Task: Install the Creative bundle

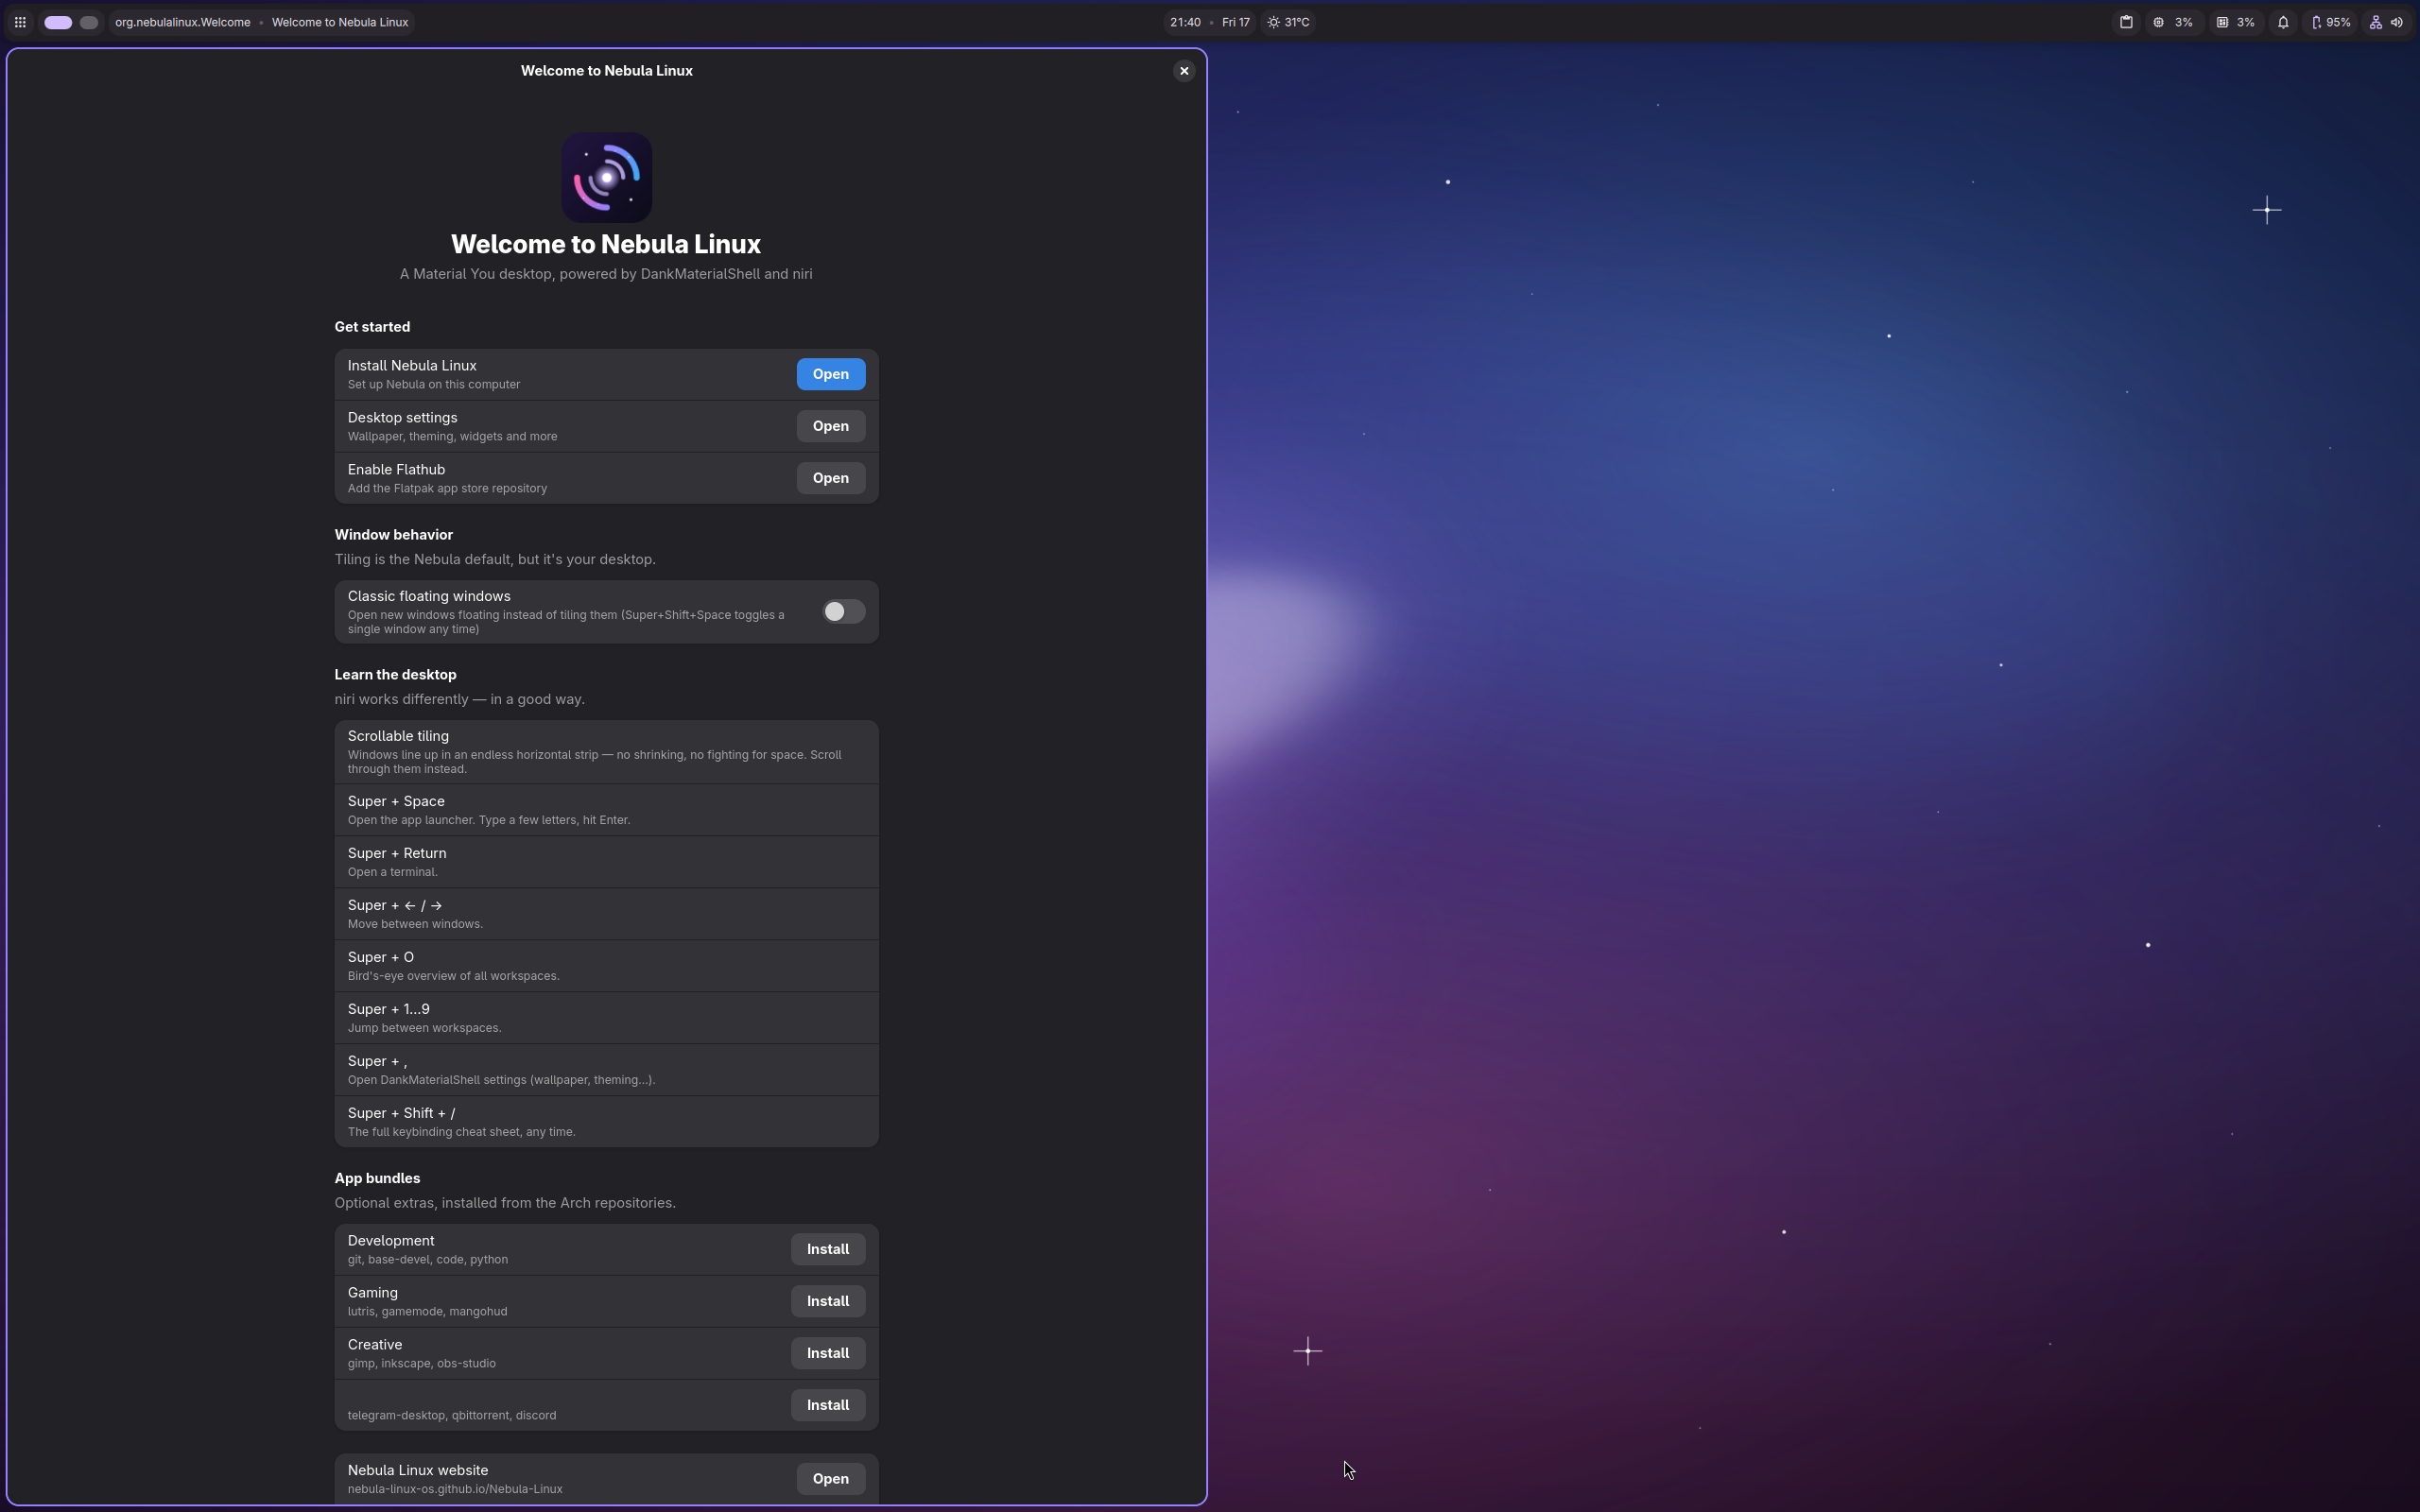Action: pos(828,1353)
